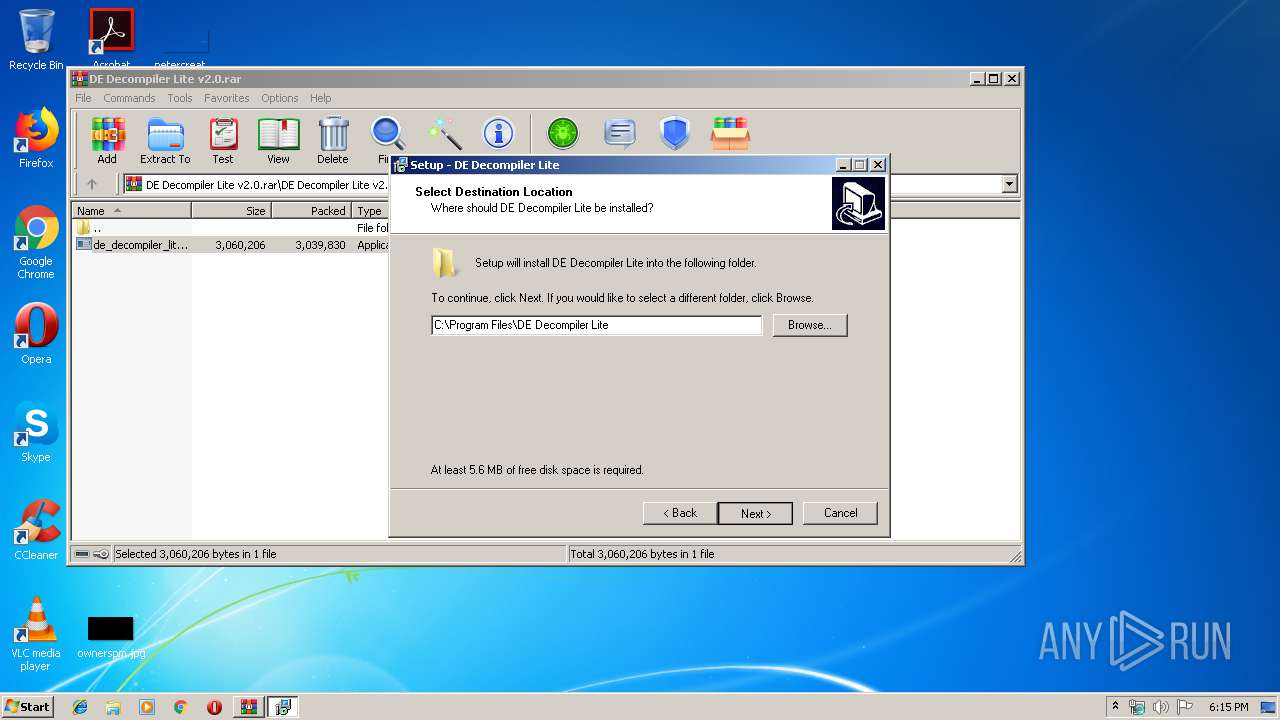Click the system clock showing 6:15 PM

[x=1228, y=707]
